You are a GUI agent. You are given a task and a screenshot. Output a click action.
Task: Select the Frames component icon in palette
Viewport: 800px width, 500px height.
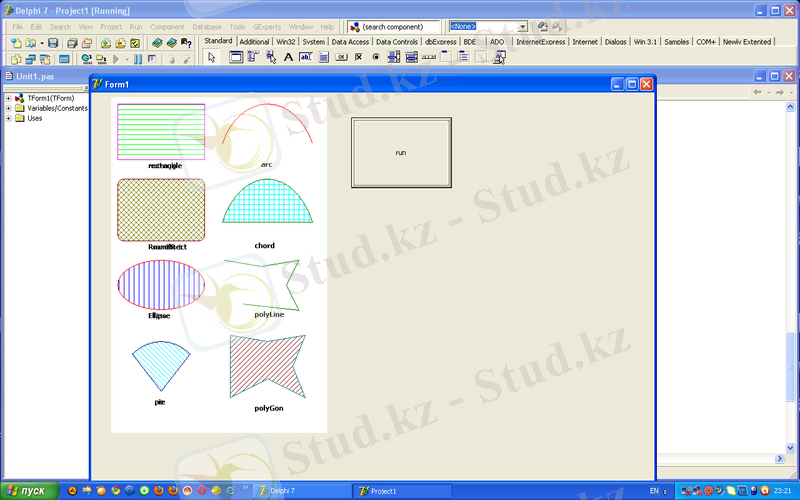236,57
